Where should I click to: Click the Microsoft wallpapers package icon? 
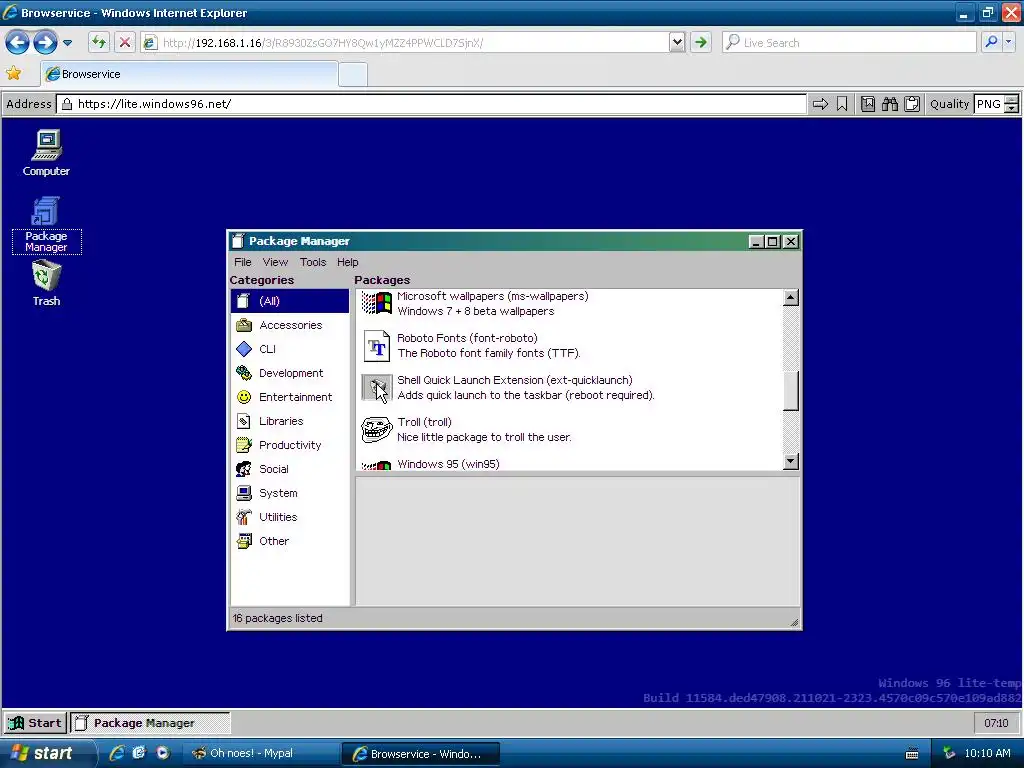[377, 303]
